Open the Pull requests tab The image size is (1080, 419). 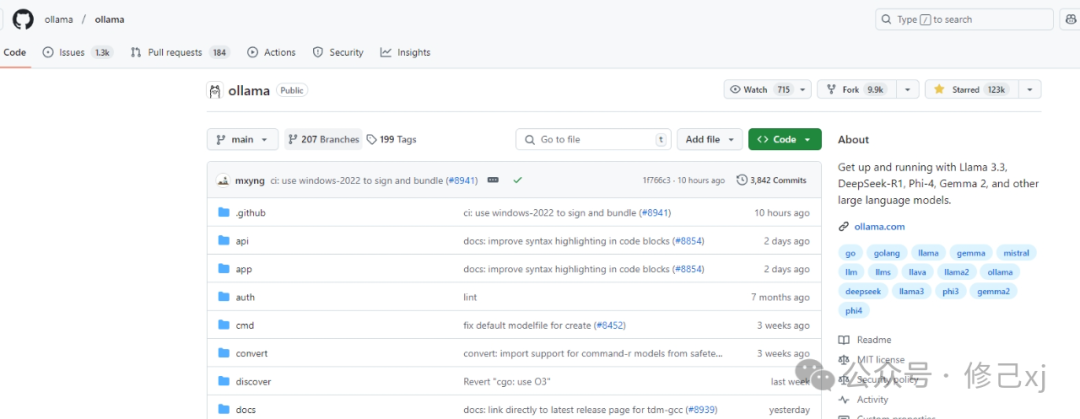180,52
